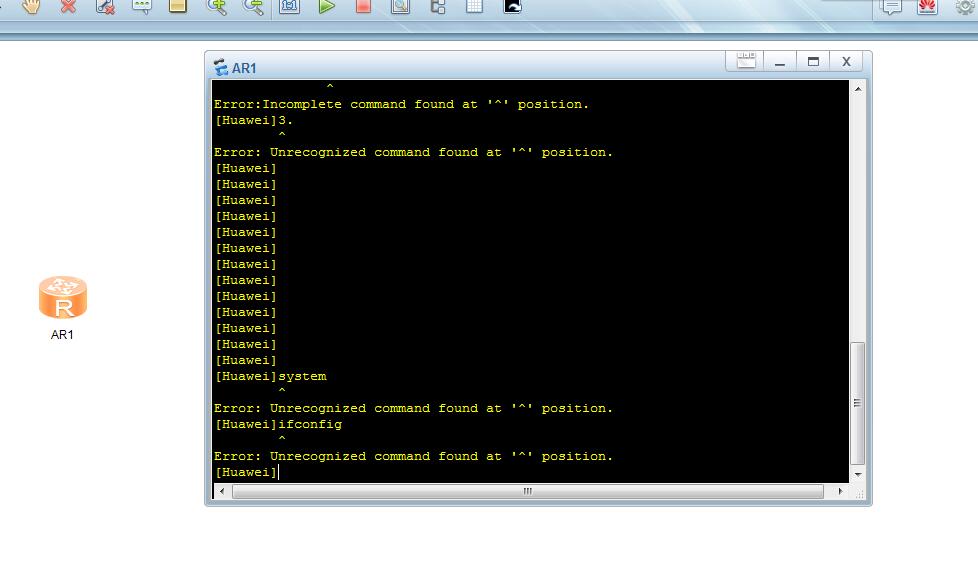Click the terminal scrollbar down arrow
The image size is (978, 579).
[x=858, y=475]
